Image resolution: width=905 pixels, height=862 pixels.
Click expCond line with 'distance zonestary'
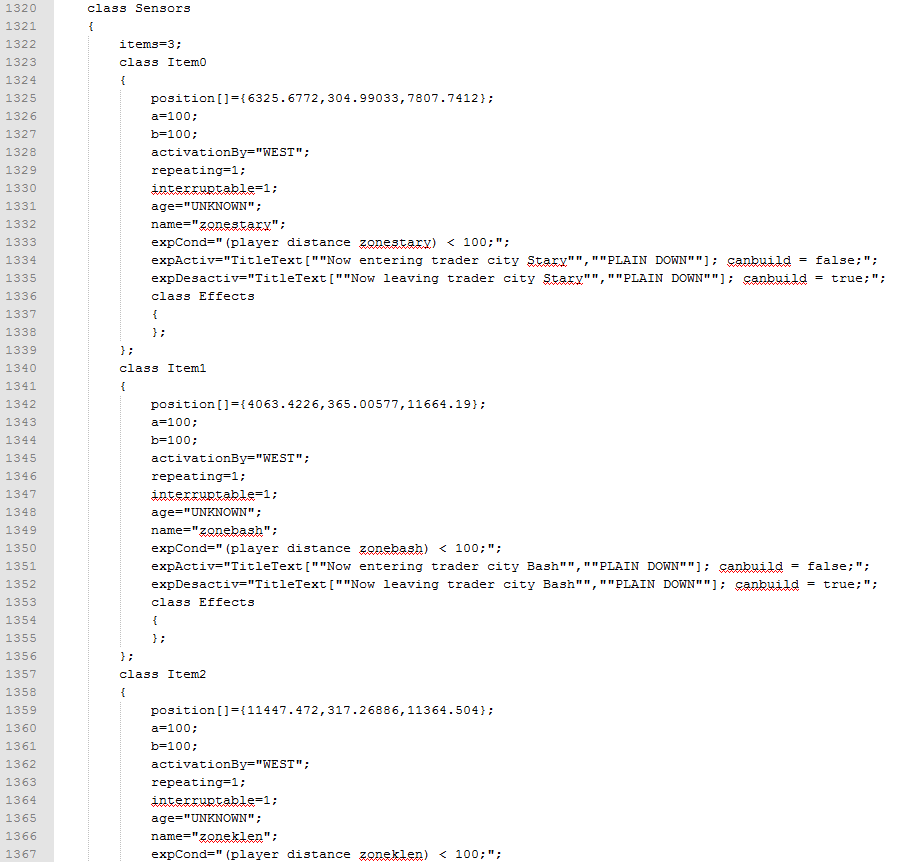coord(330,242)
